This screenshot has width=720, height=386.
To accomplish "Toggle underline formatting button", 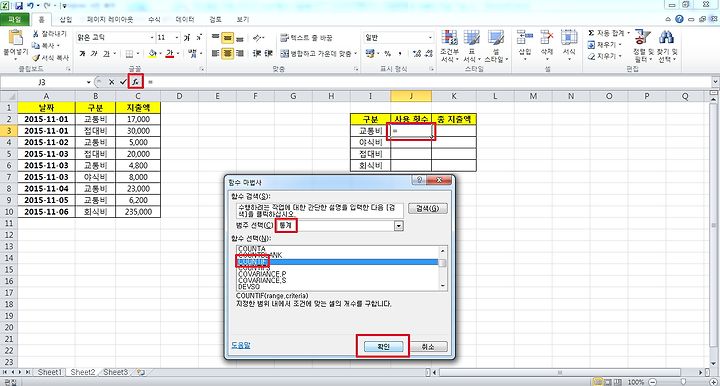I will pyautogui.click(x=106, y=54).
